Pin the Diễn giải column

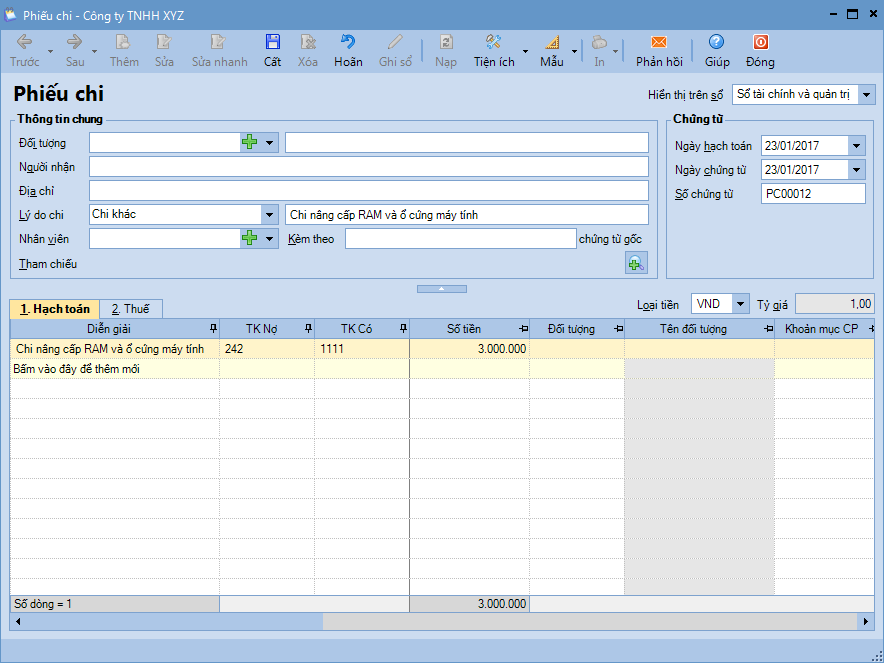[x=212, y=329]
